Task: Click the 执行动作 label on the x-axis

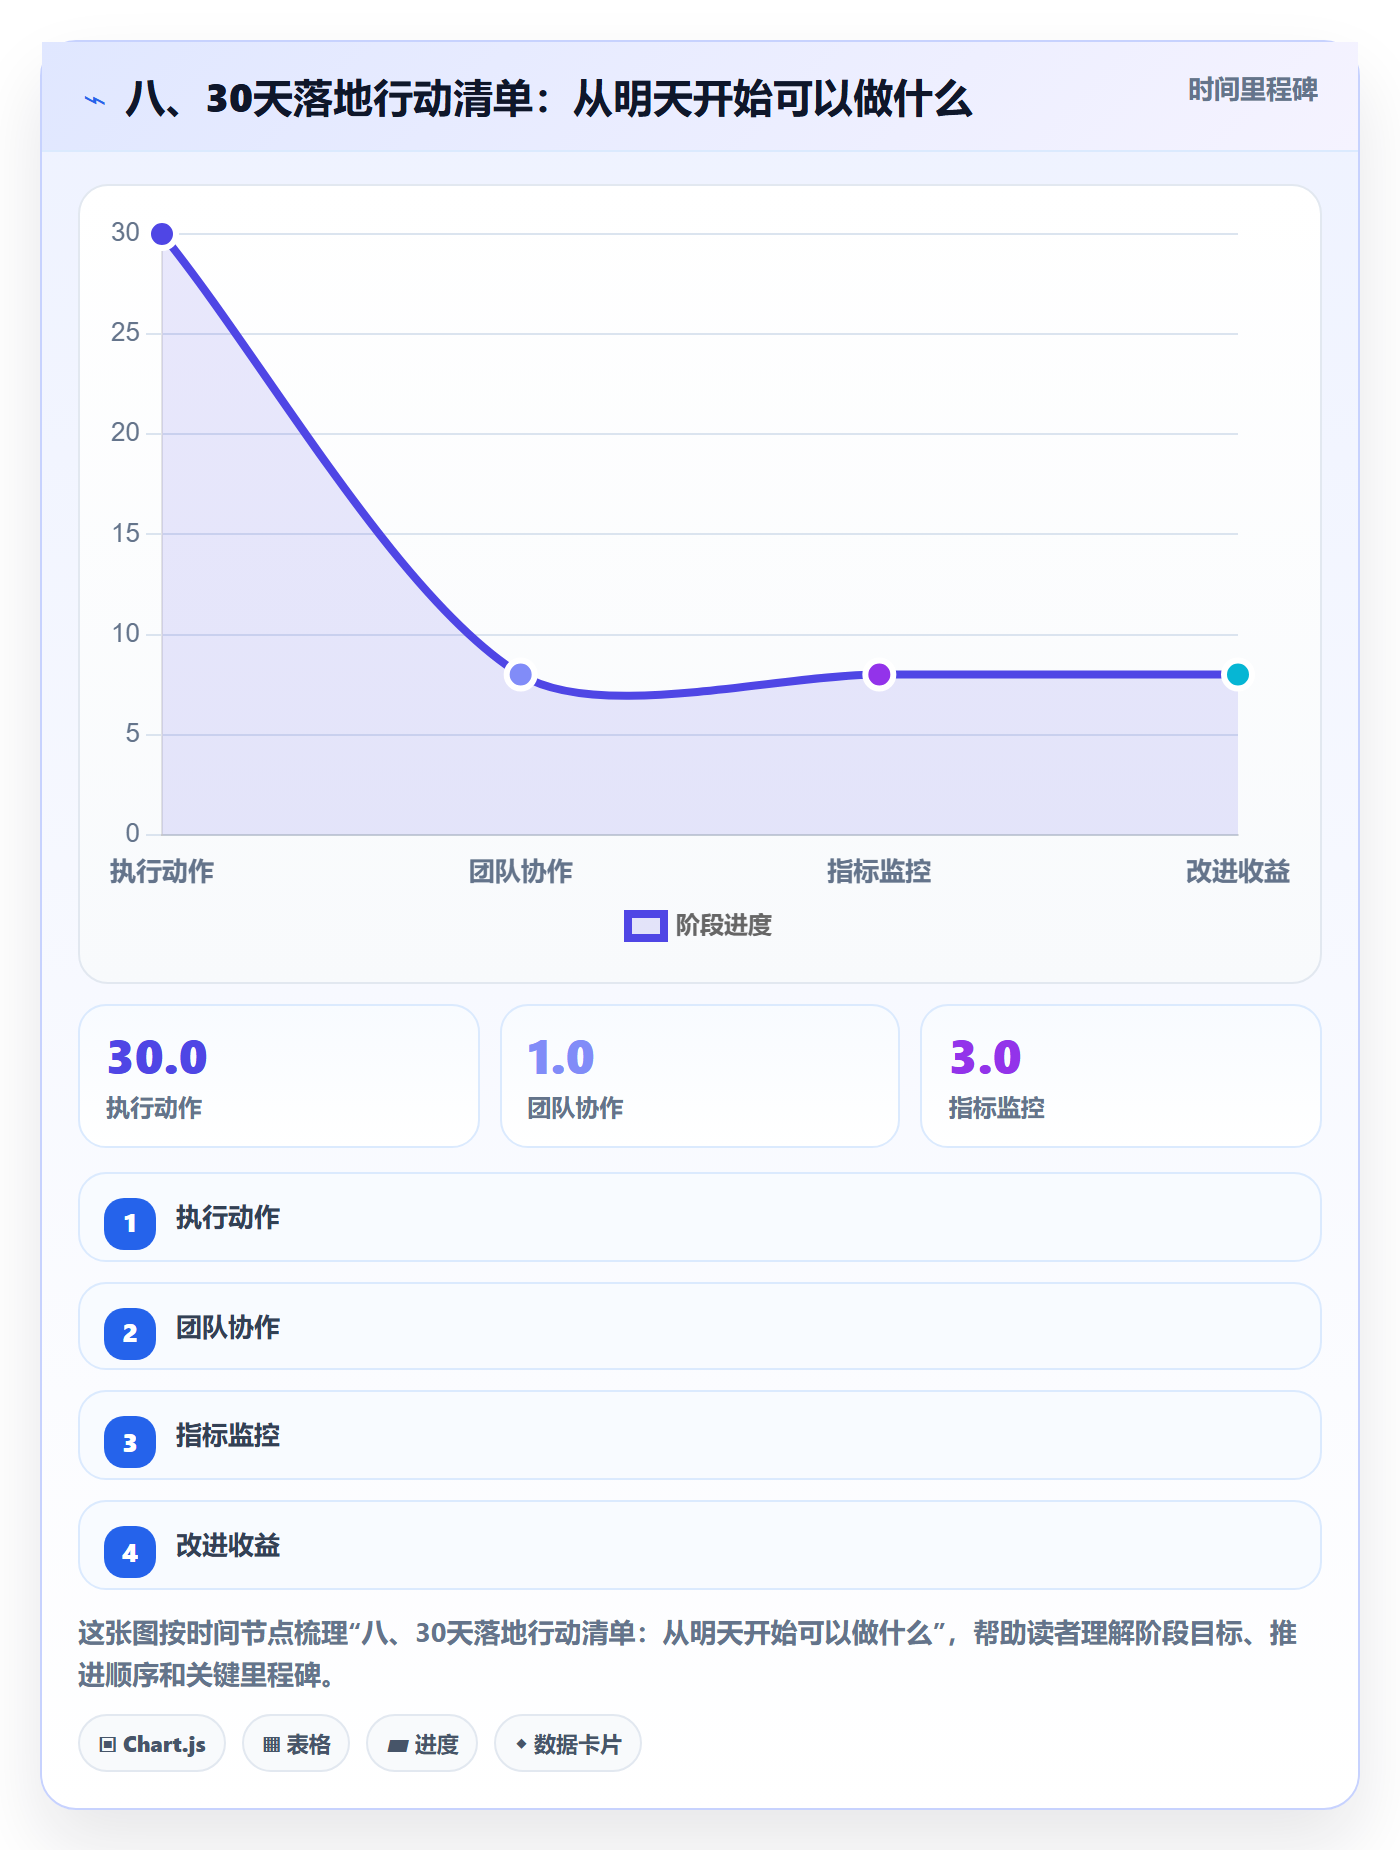Action: click(x=162, y=872)
